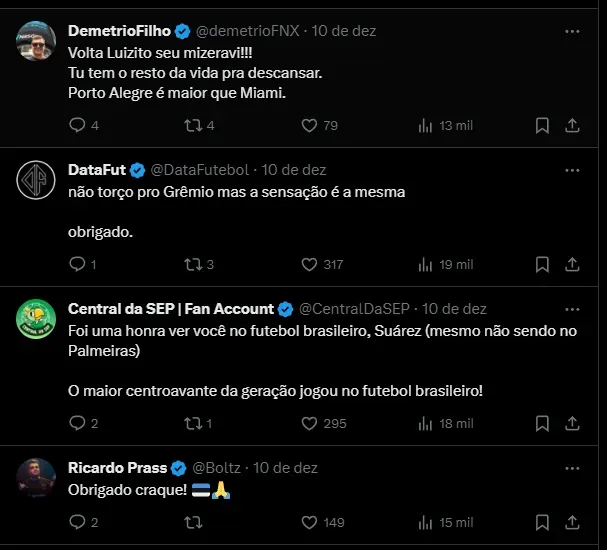Like DemetrioFilho's tweet with 79 likes

pos(310,125)
